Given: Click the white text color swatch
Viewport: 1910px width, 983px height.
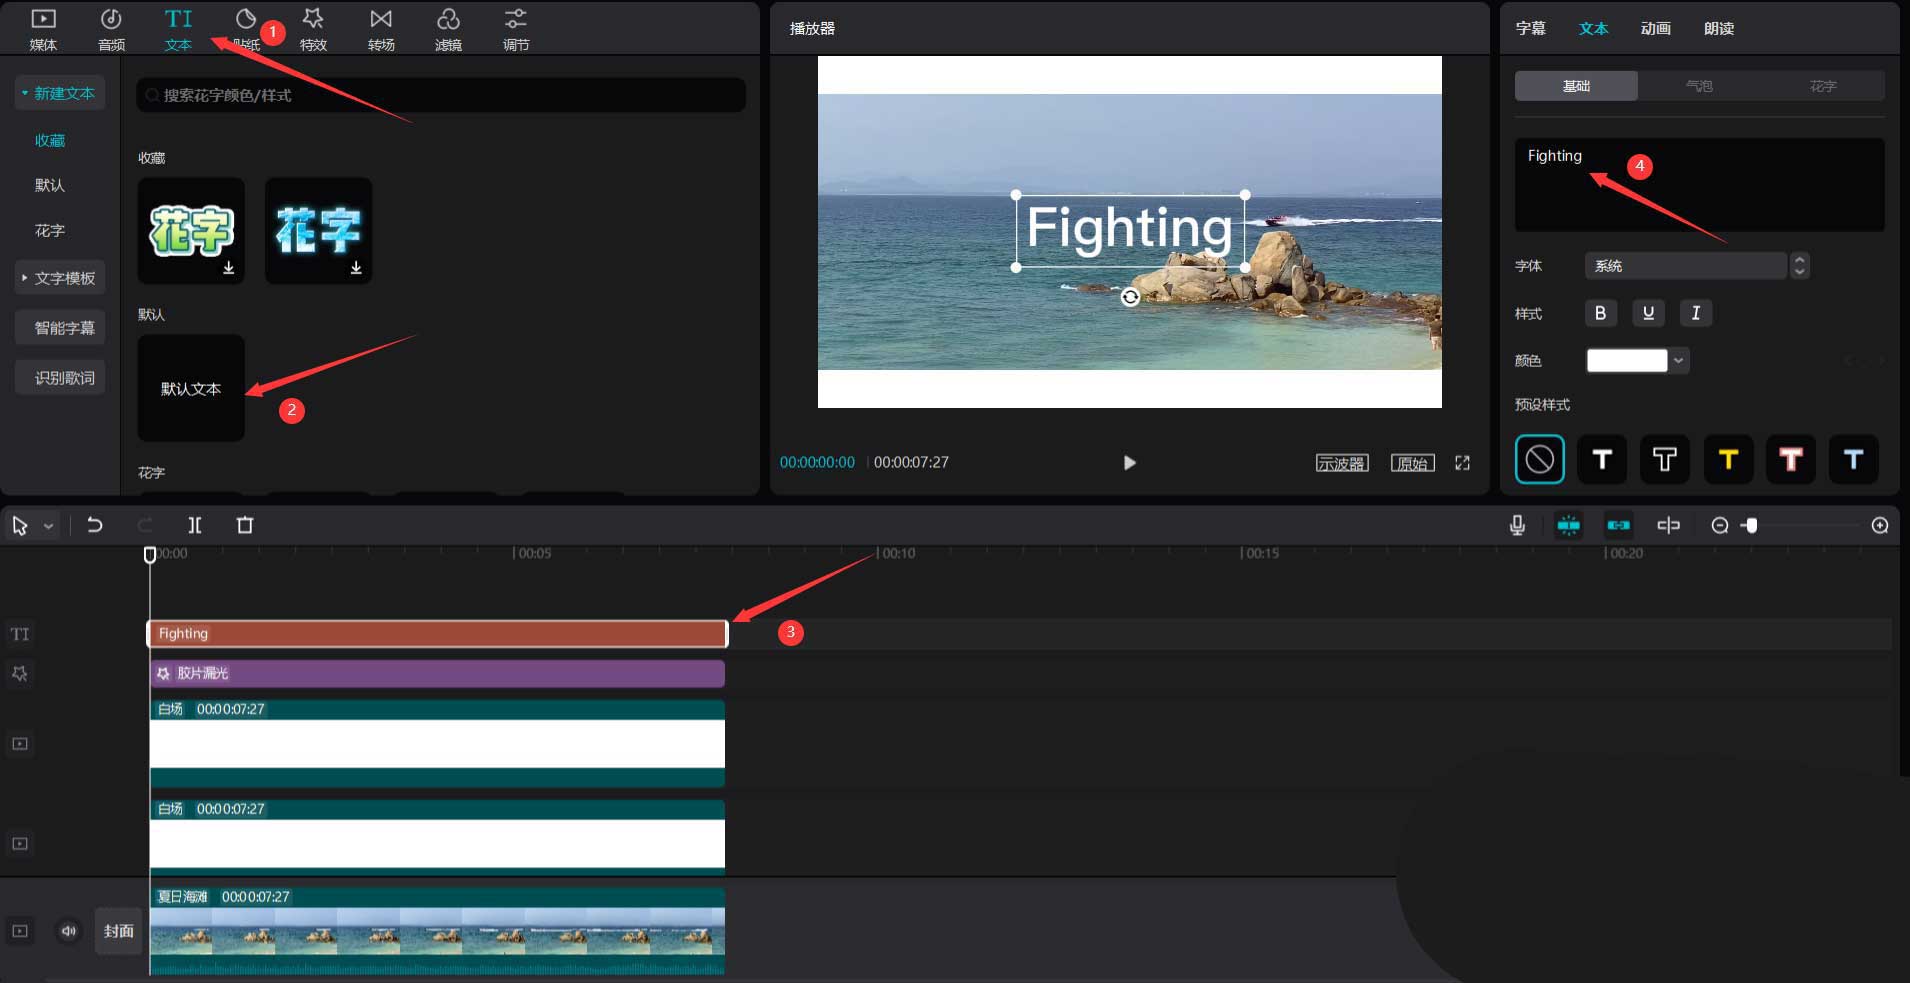Looking at the screenshot, I should (x=1626, y=360).
